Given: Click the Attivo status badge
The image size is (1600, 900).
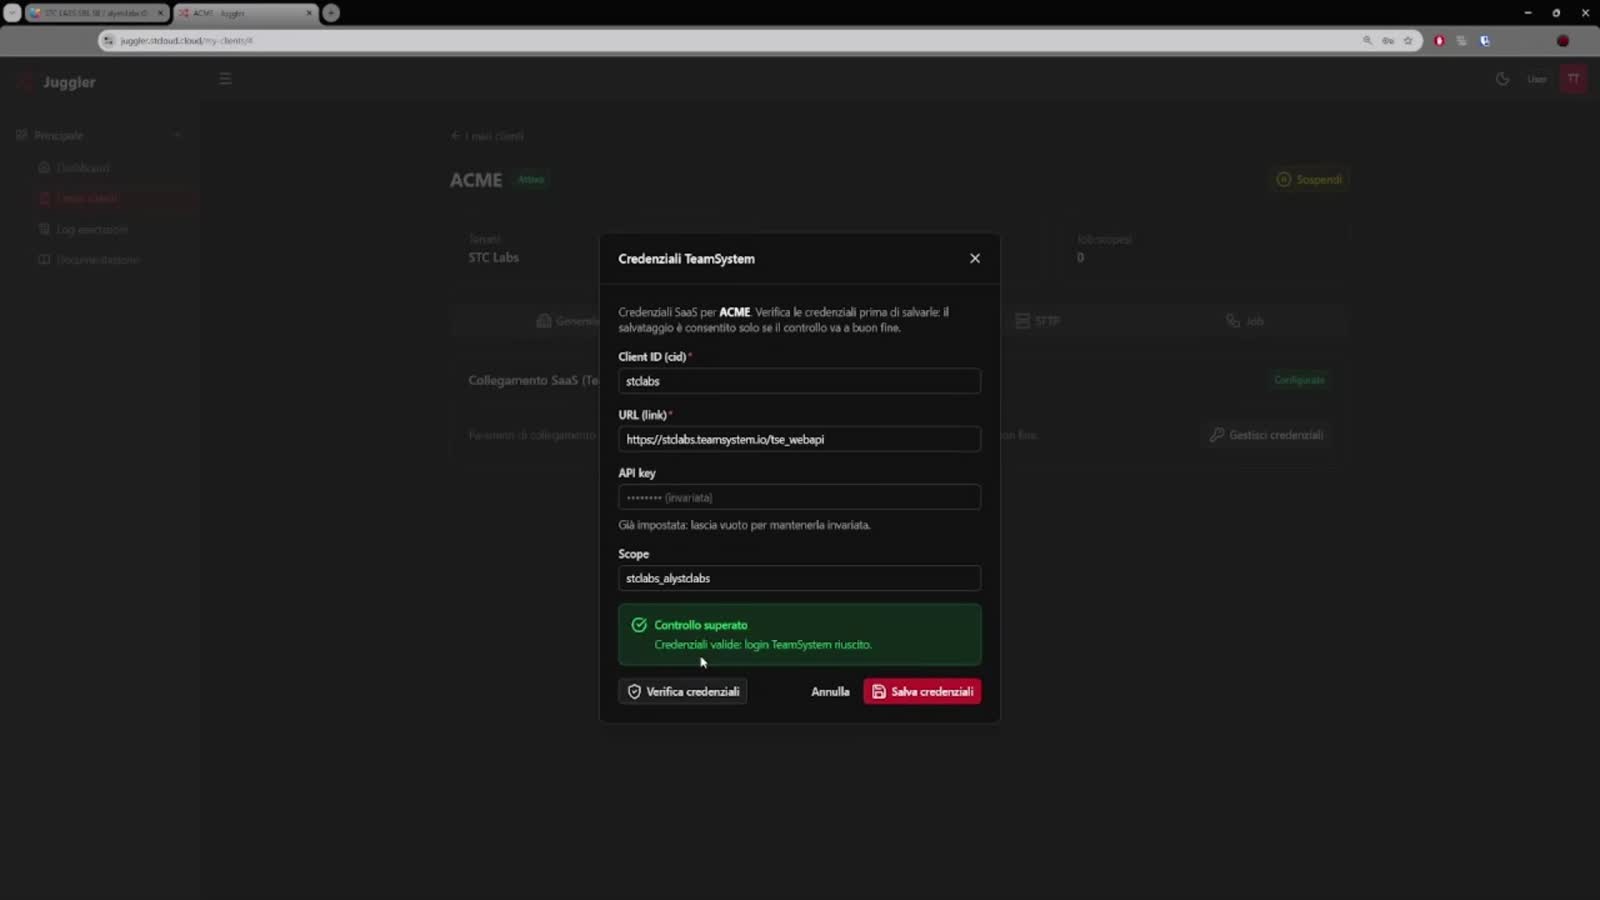Looking at the screenshot, I should tap(531, 180).
